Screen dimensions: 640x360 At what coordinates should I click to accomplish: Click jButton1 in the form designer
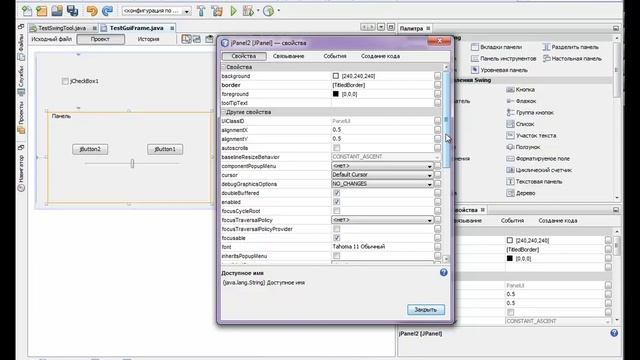click(x=165, y=149)
